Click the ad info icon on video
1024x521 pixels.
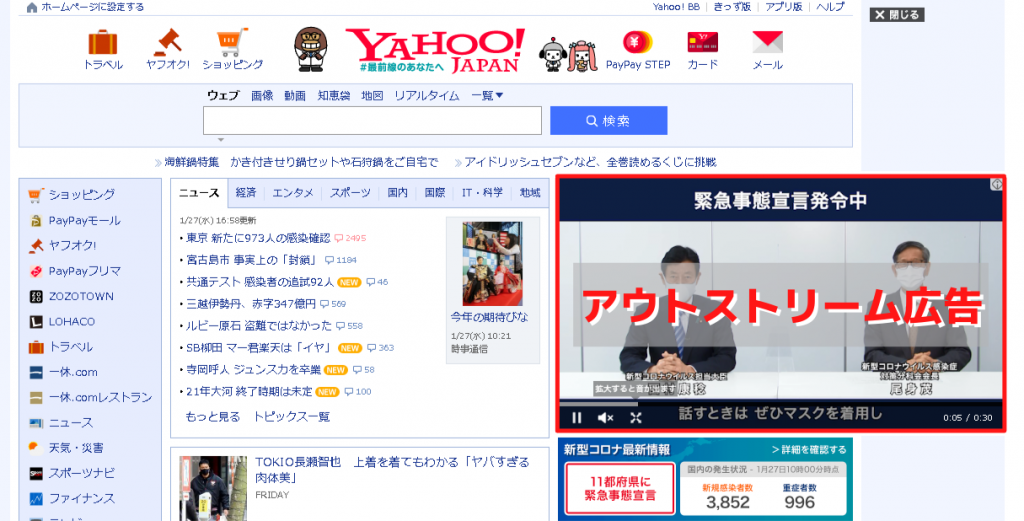point(997,185)
